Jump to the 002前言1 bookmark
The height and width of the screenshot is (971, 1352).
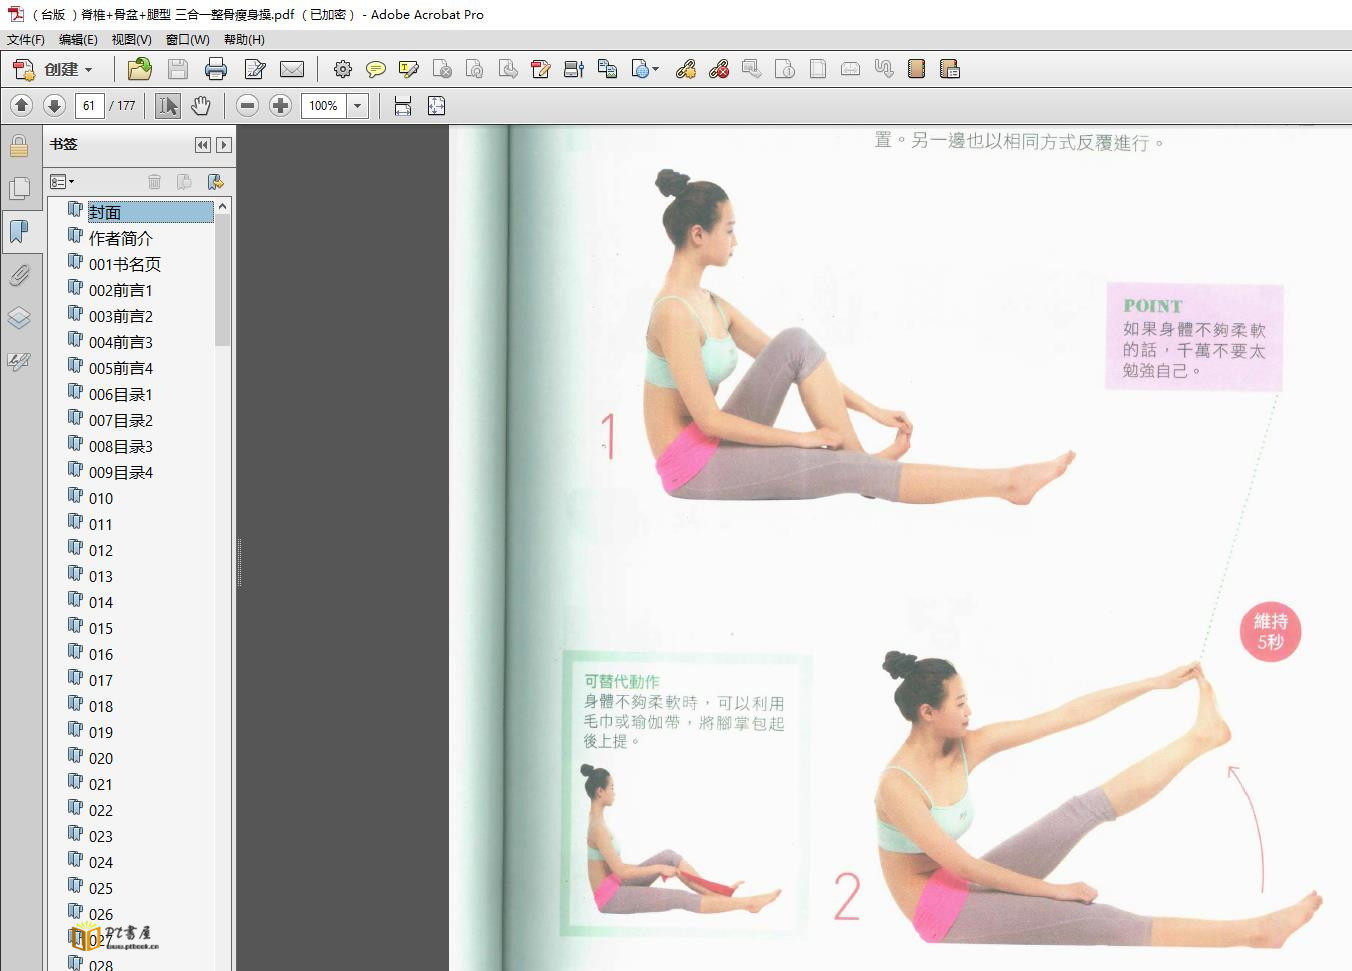[121, 290]
